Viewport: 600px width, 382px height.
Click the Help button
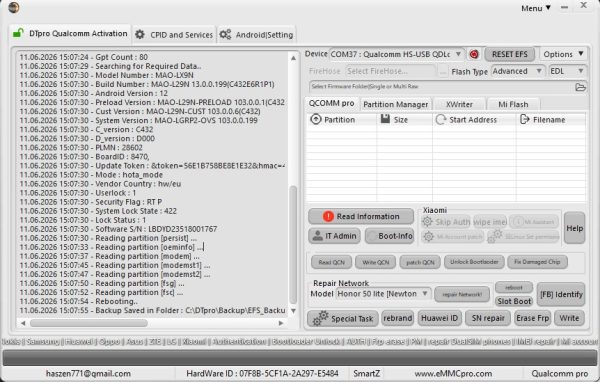coord(574,228)
